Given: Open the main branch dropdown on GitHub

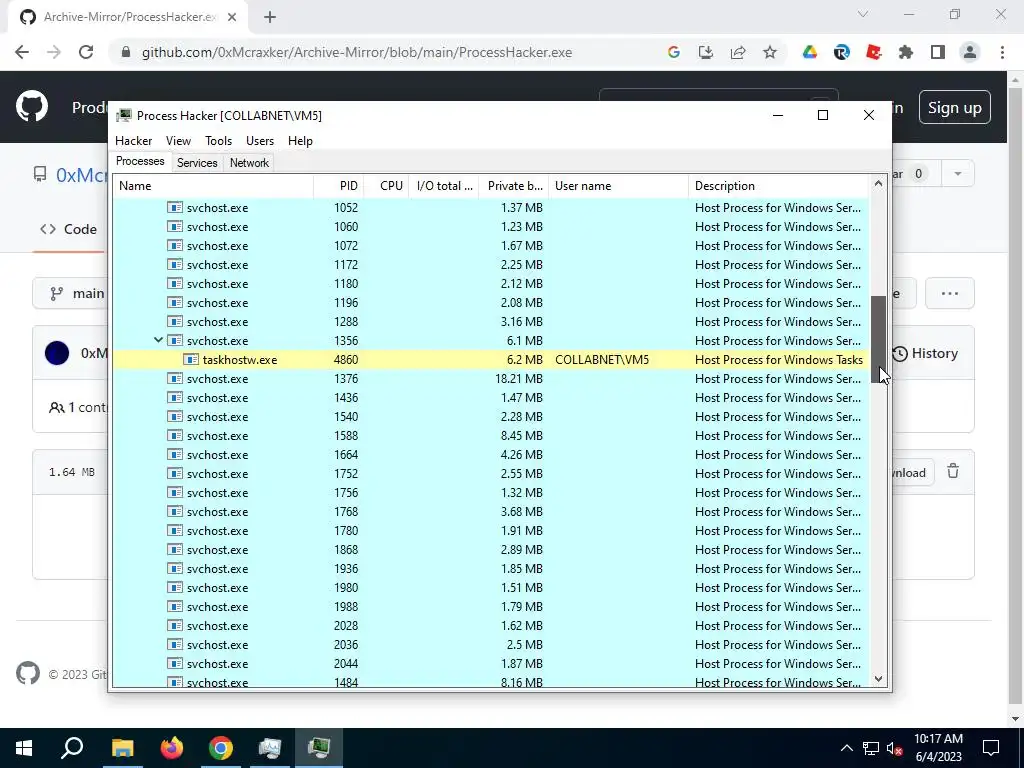Looking at the screenshot, I should [72, 293].
